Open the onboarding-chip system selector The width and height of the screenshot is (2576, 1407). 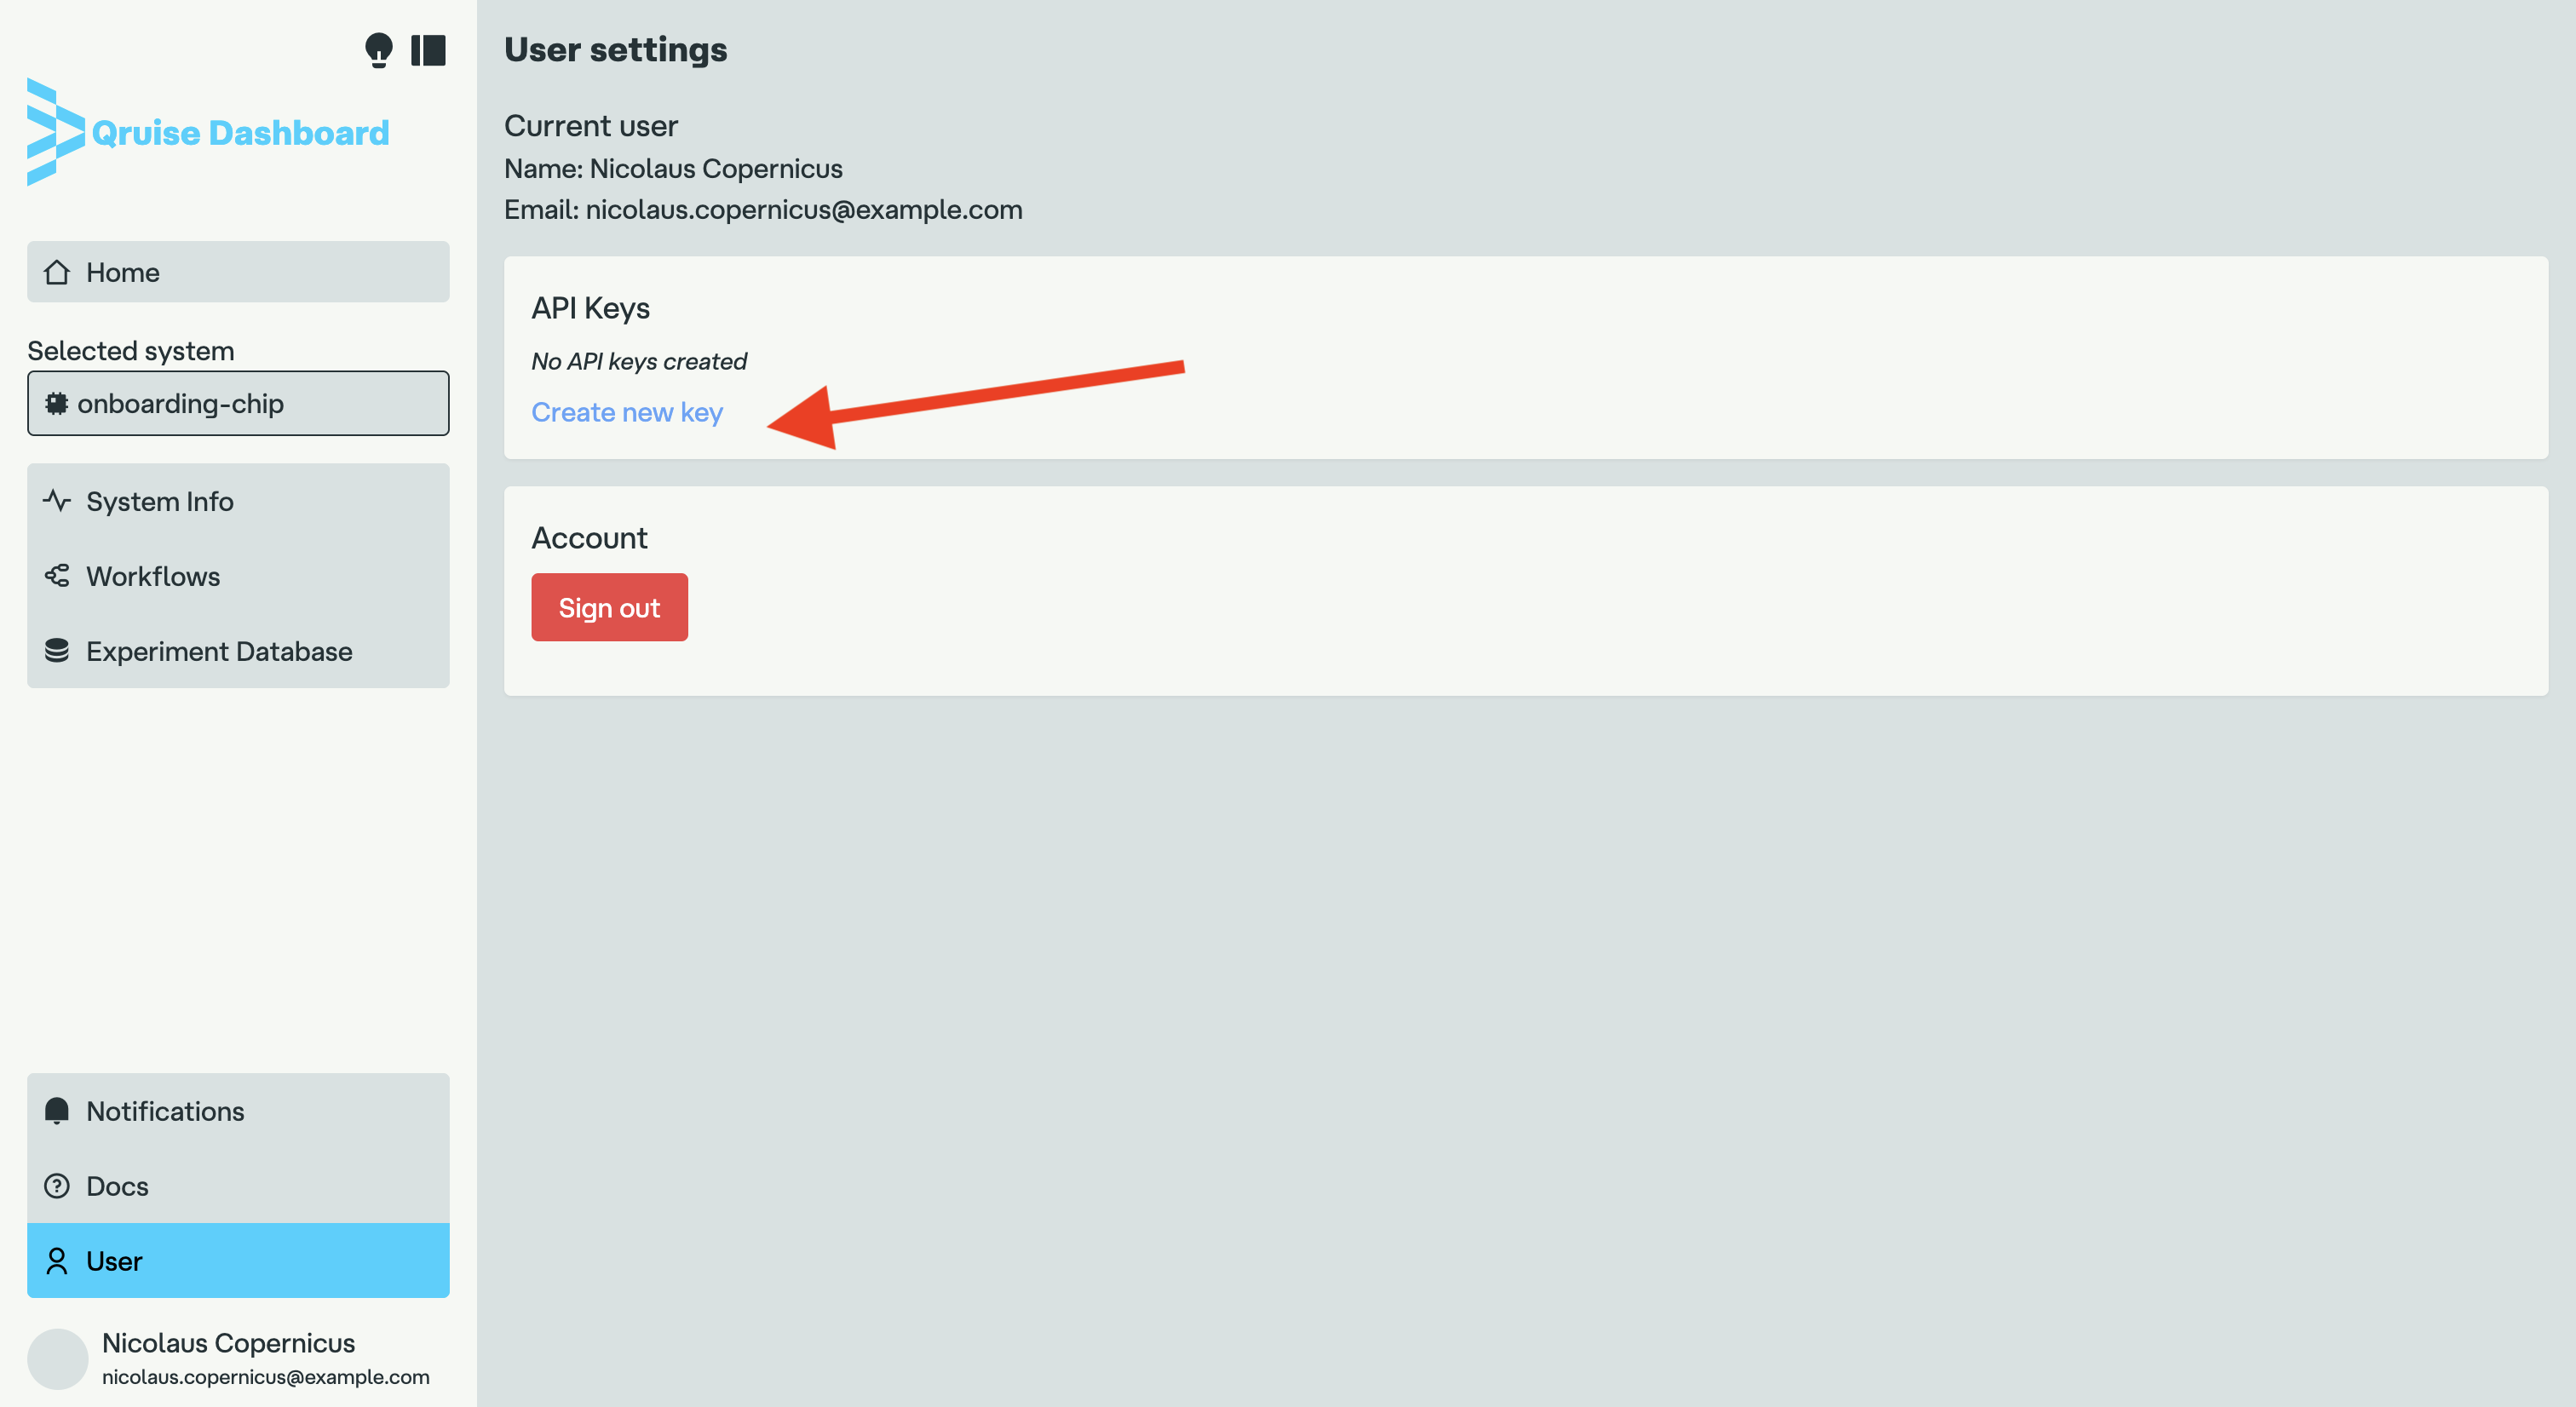tap(238, 403)
